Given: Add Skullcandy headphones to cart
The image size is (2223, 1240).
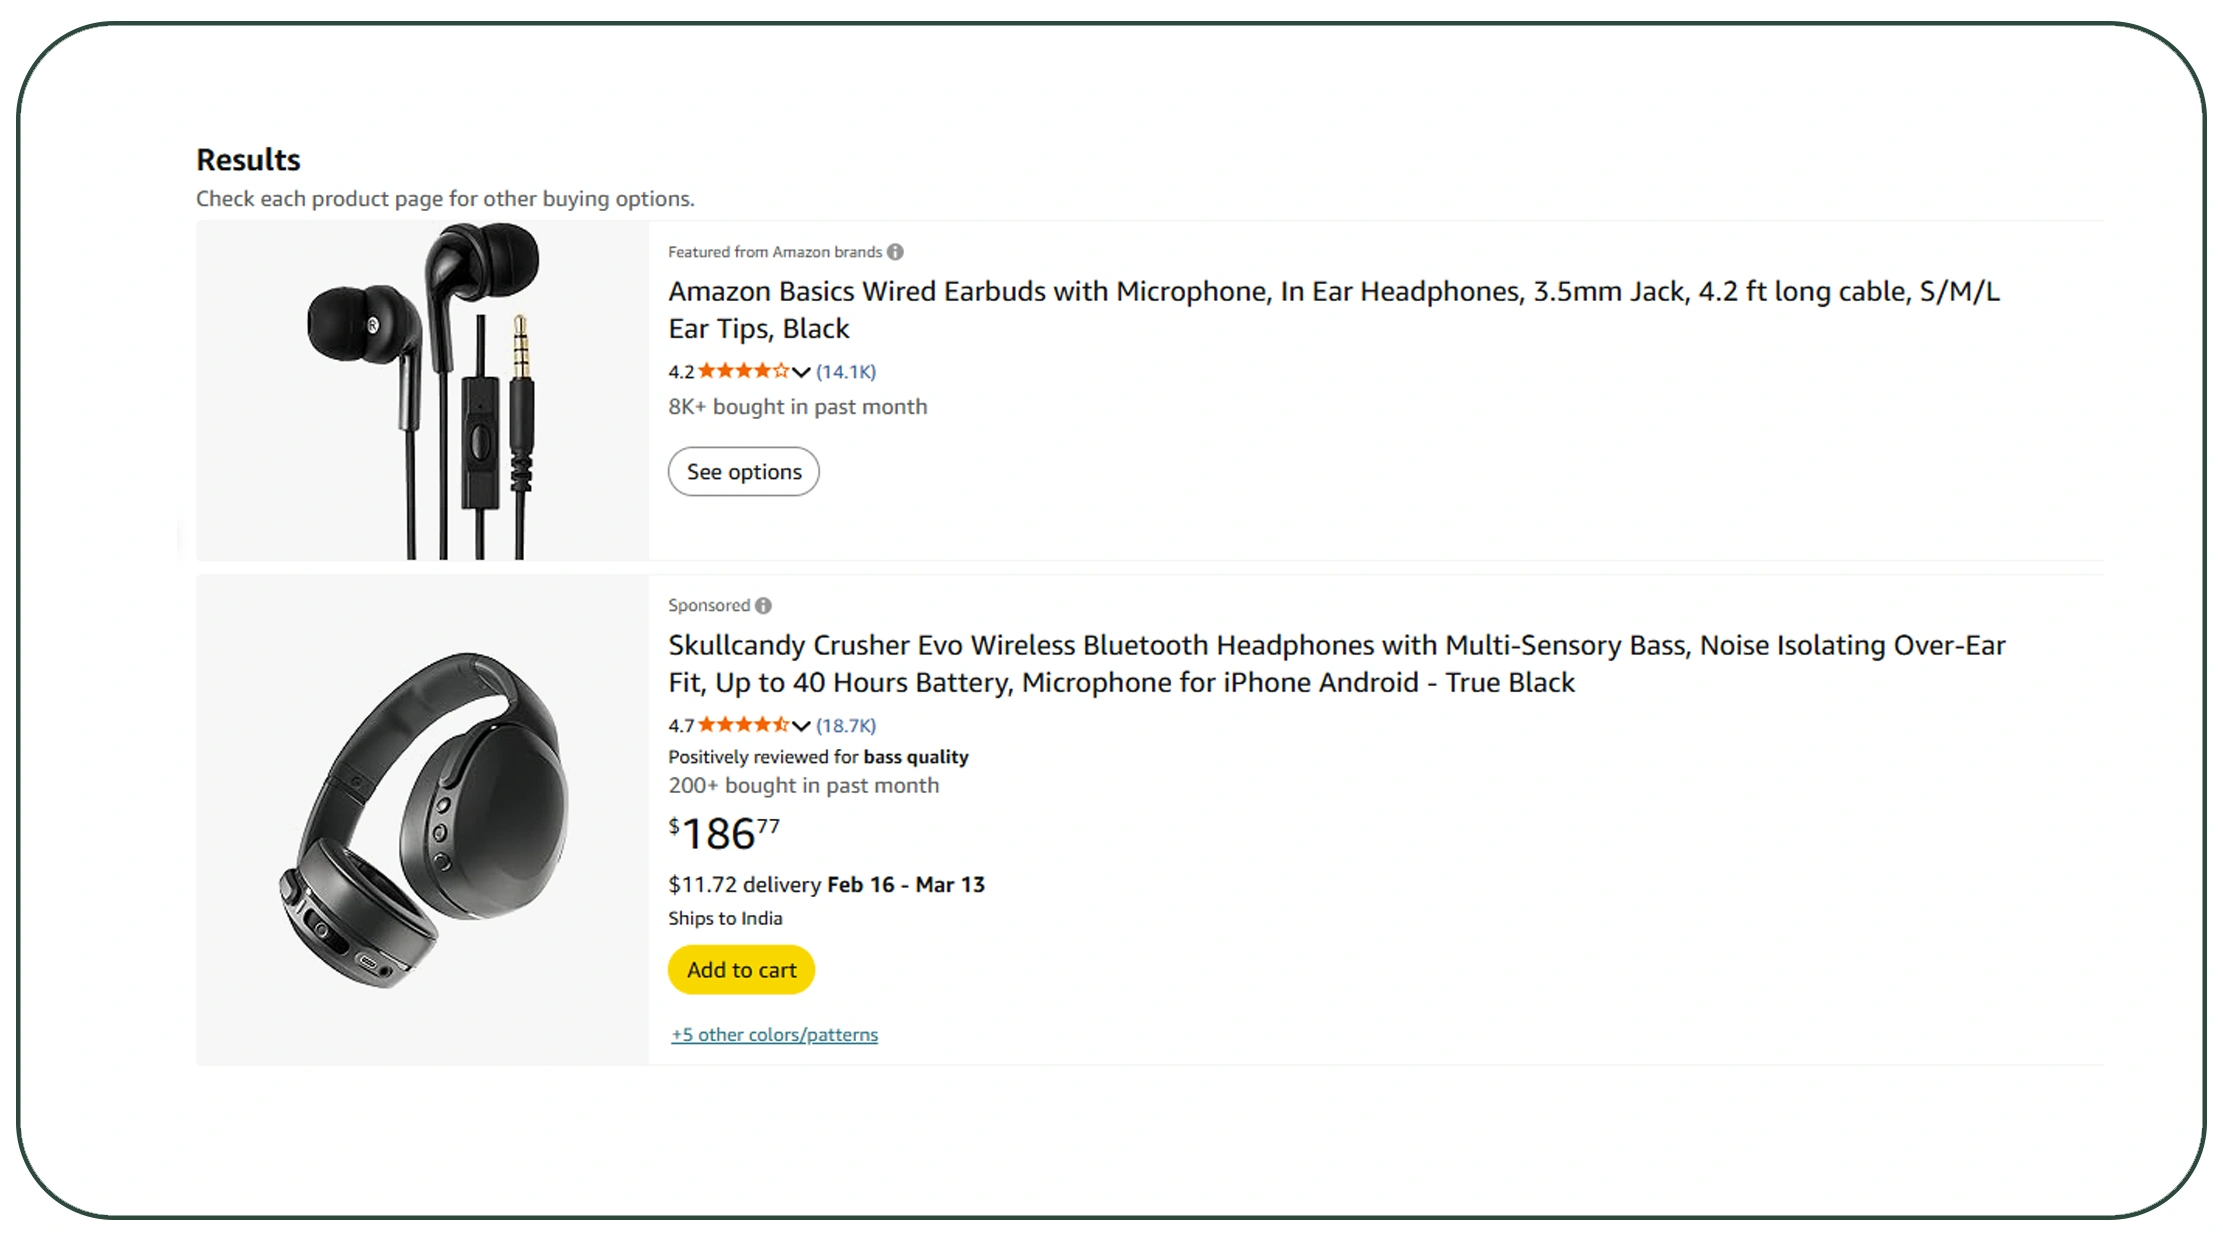Looking at the screenshot, I should tap(741, 970).
